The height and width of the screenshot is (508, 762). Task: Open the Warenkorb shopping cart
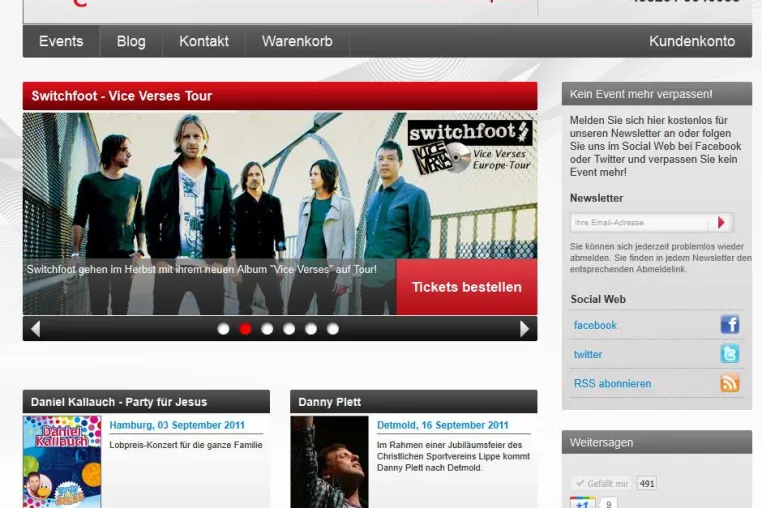pos(297,41)
